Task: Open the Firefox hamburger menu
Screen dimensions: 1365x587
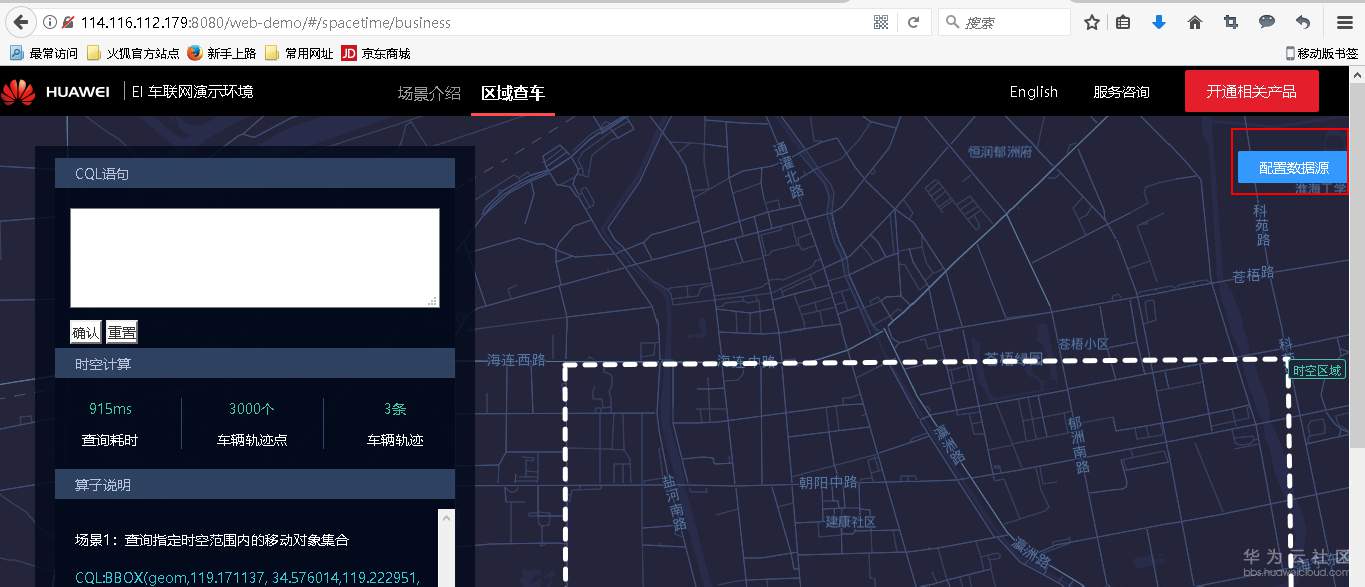Action: [x=1345, y=22]
